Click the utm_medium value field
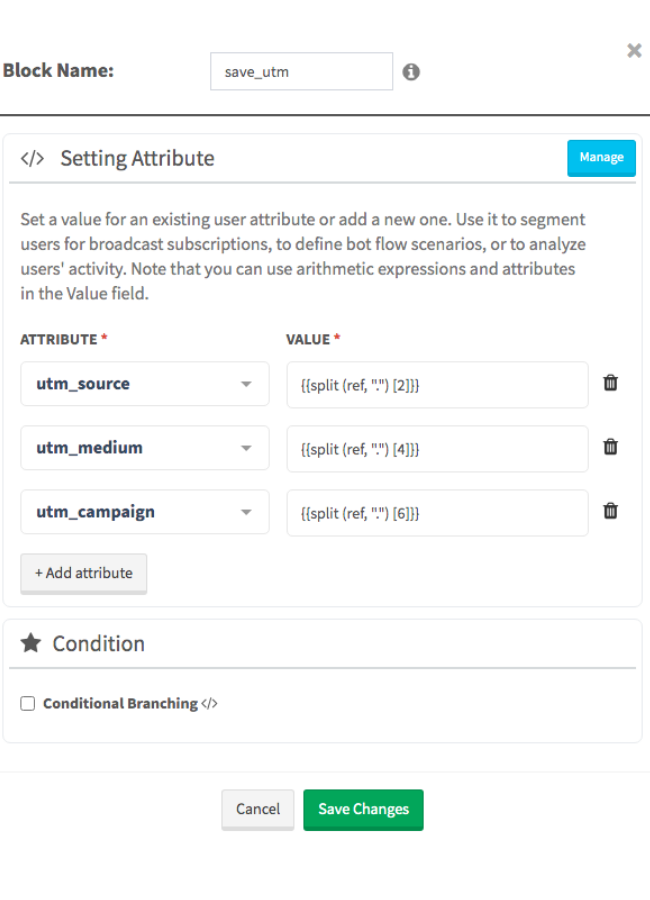This screenshot has height=900, width=650. [x=438, y=449]
